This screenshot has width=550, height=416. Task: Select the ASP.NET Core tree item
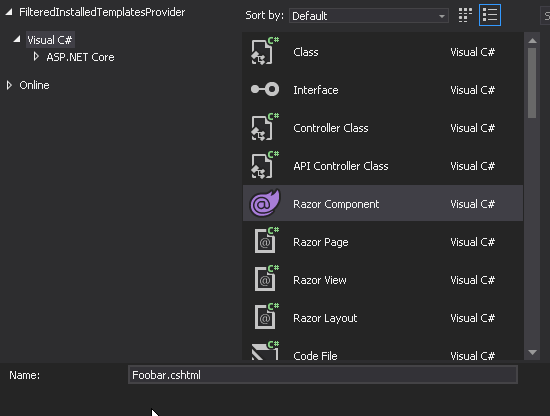(x=80, y=57)
